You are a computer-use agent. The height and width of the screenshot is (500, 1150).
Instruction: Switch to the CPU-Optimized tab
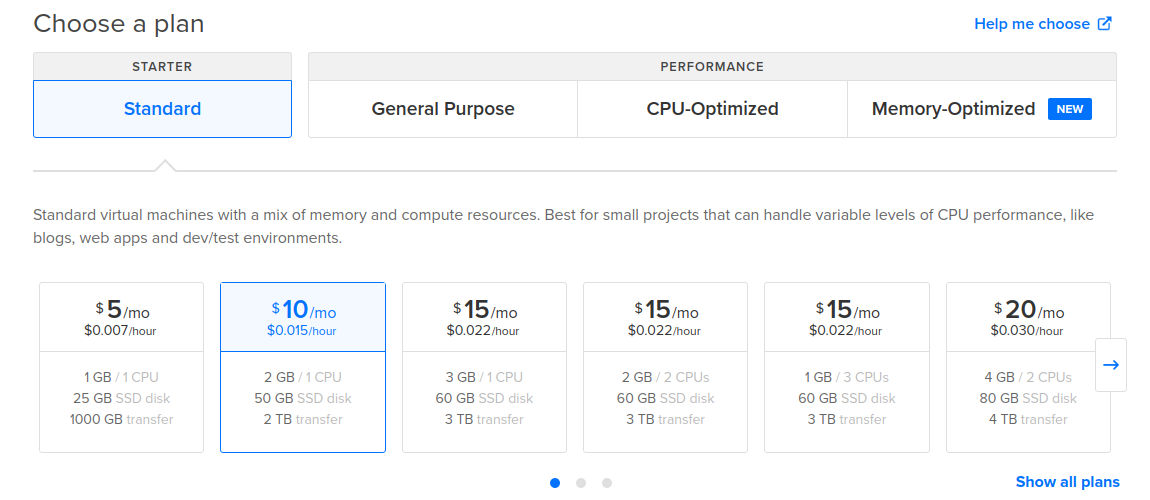[712, 109]
